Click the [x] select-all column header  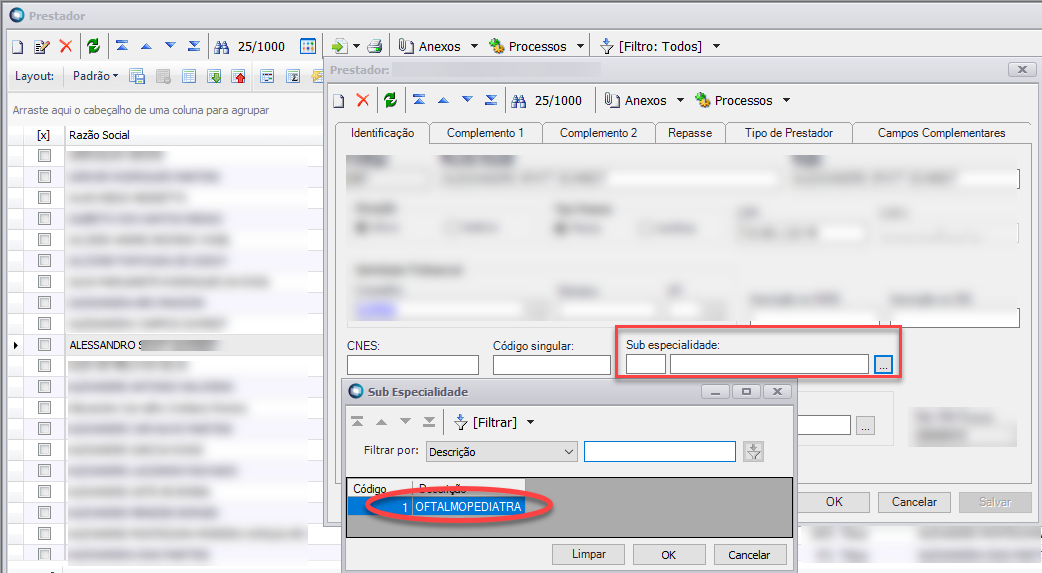(x=43, y=135)
